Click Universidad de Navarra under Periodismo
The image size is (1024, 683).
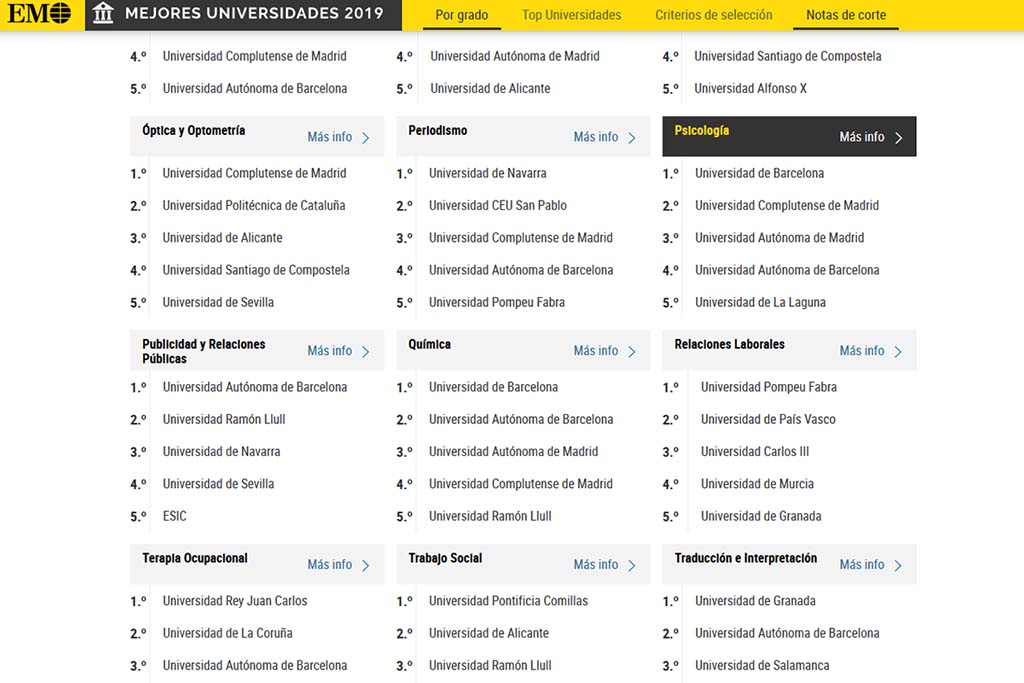(487, 173)
